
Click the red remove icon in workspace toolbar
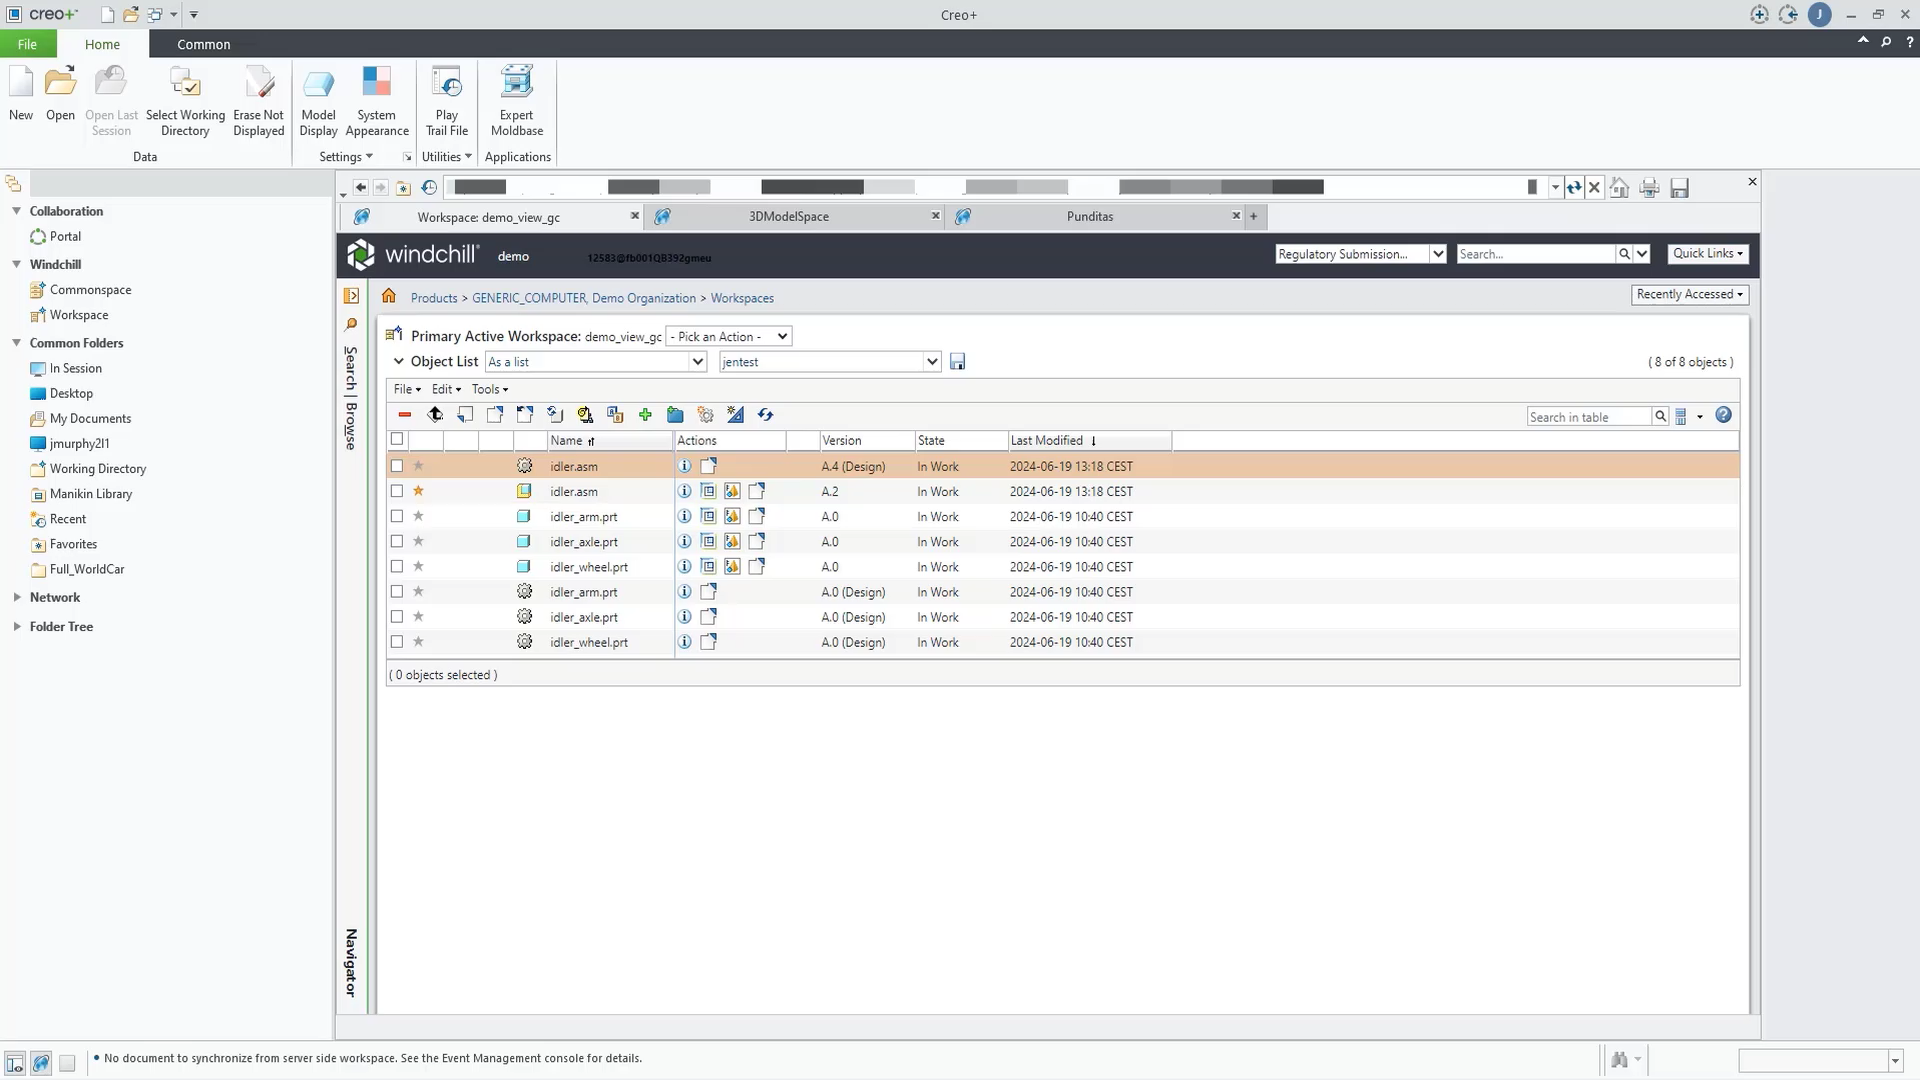coord(404,415)
